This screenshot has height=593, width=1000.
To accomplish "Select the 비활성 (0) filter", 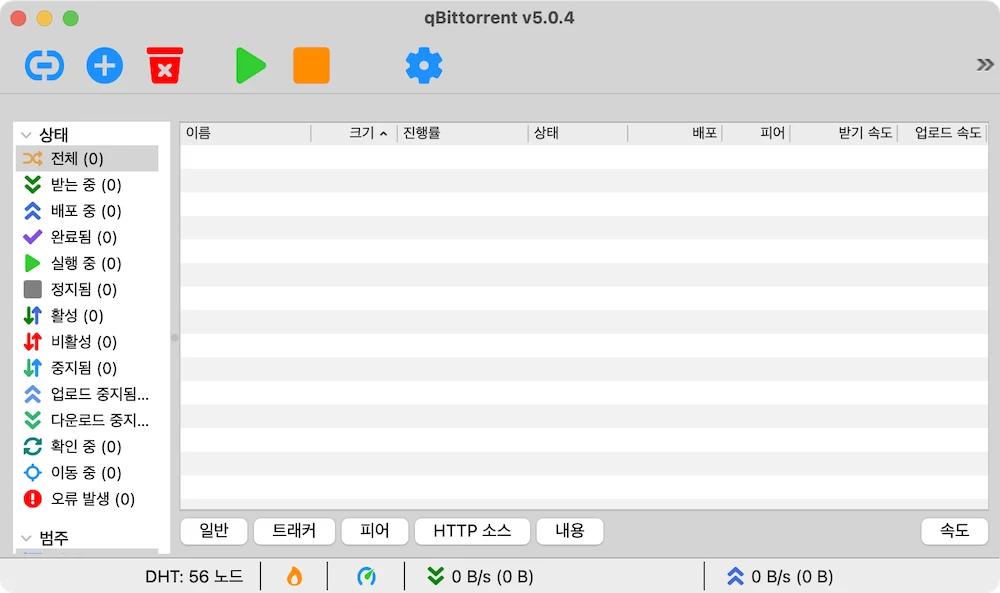I will 87,341.
